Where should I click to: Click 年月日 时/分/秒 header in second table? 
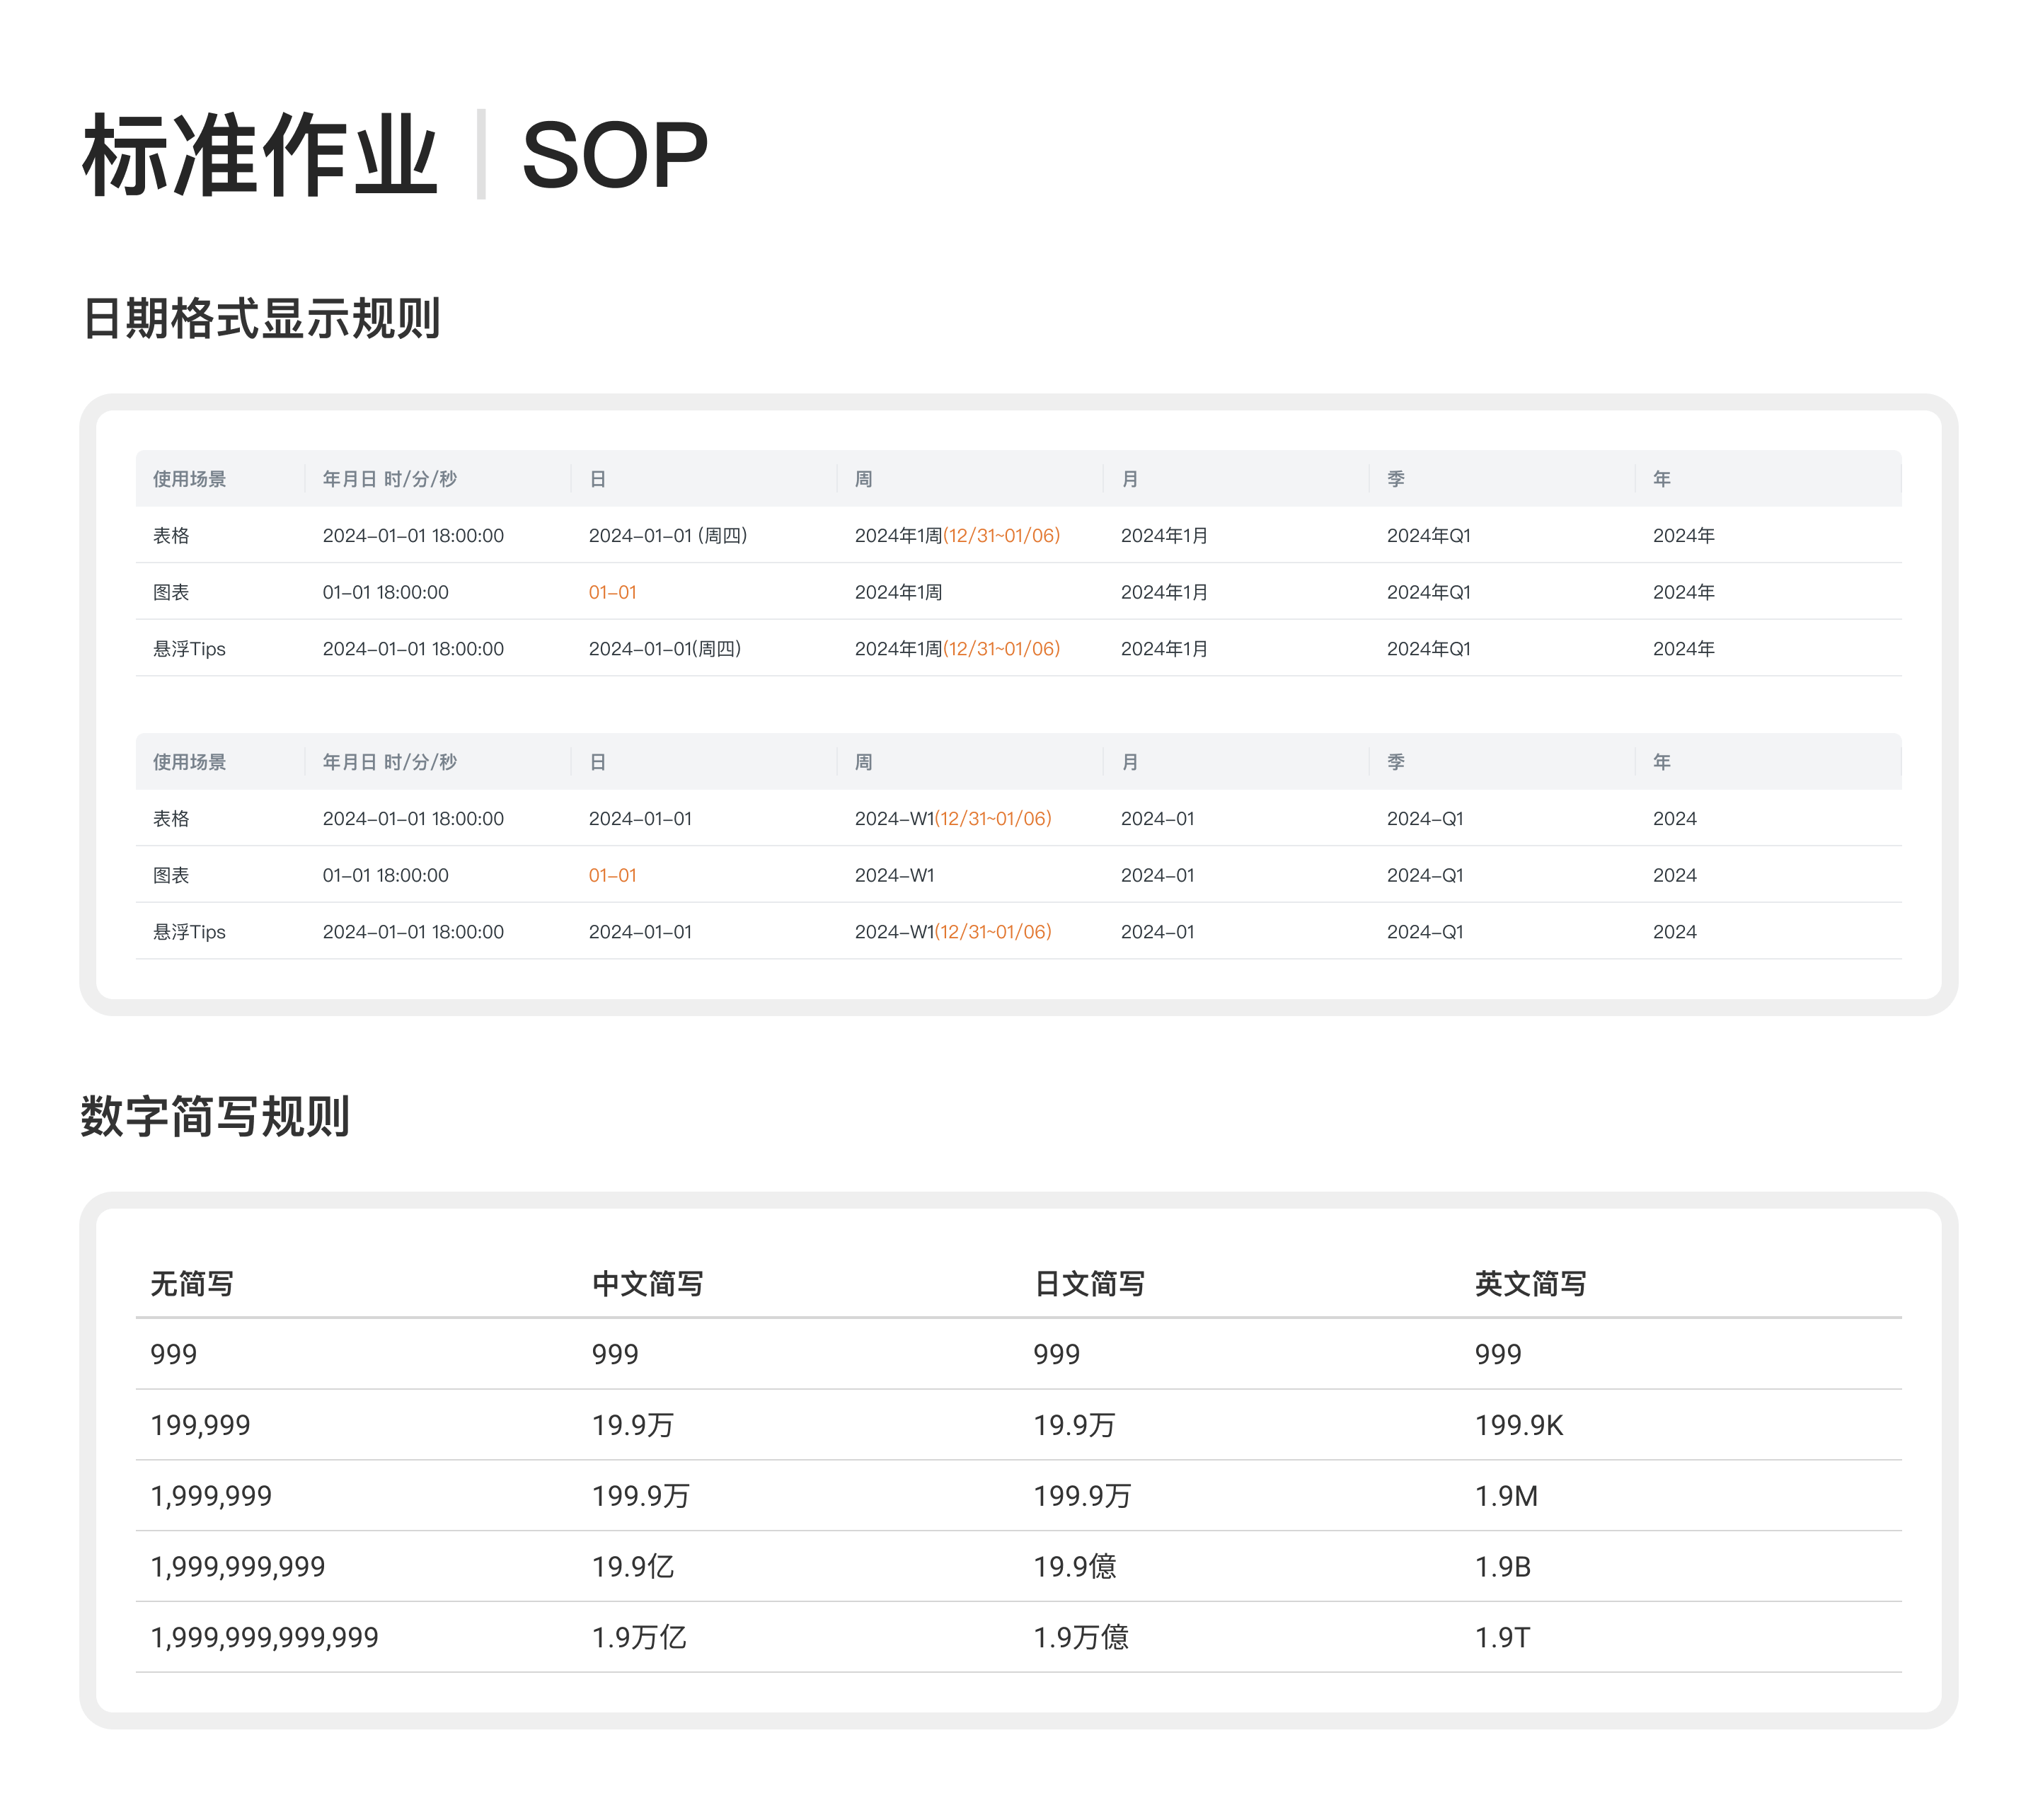coord(389,762)
